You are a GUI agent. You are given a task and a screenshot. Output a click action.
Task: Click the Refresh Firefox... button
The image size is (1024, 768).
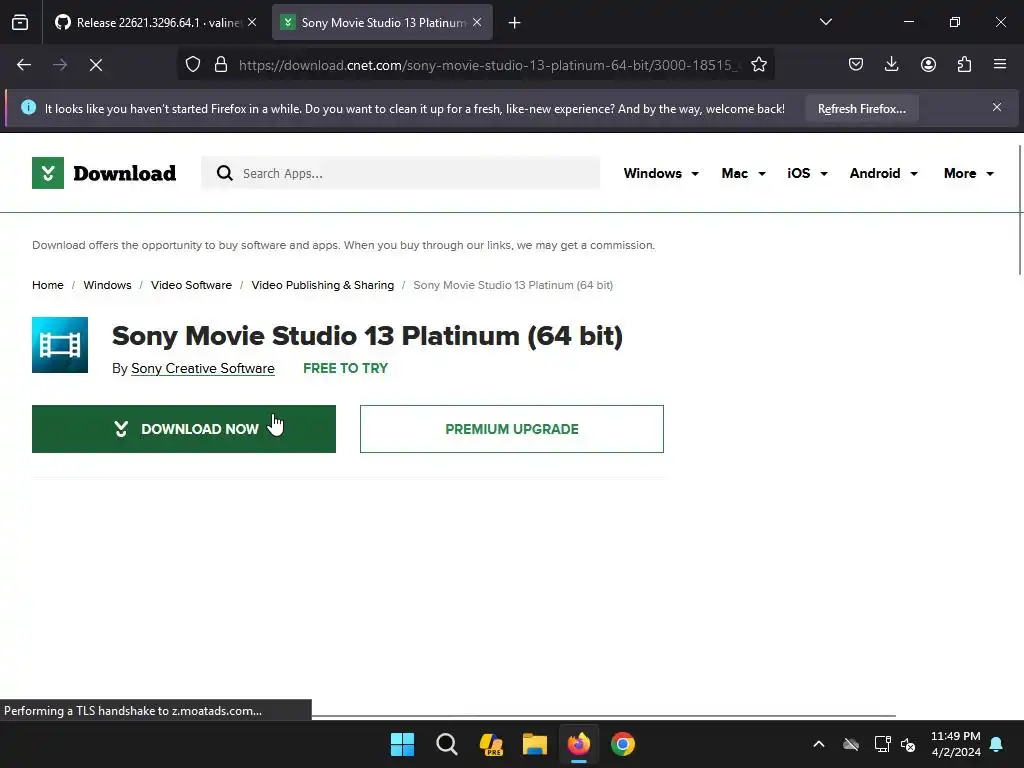click(861, 108)
